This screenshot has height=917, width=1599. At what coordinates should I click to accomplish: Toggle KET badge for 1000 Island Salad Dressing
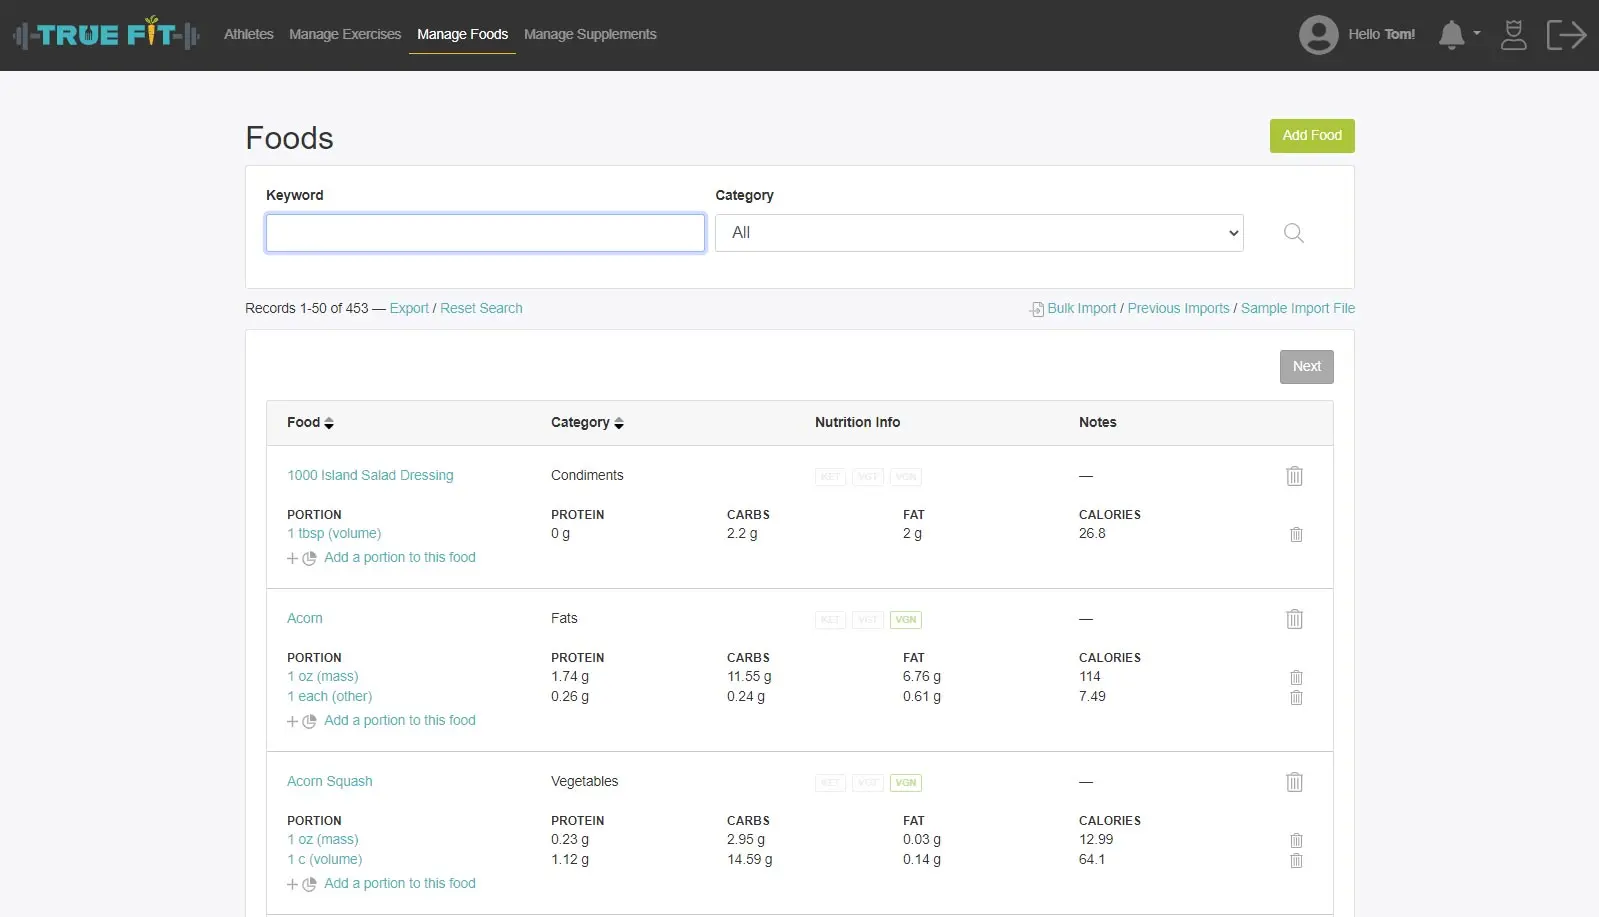830,477
